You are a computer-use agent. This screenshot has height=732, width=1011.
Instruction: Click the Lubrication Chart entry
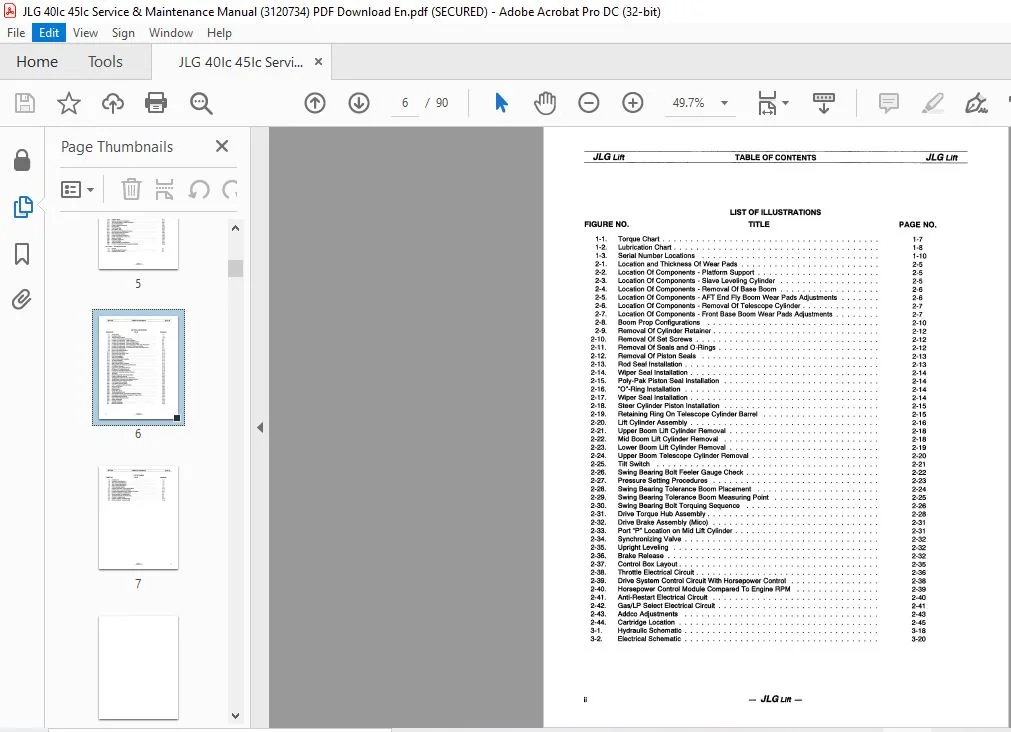coord(644,247)
